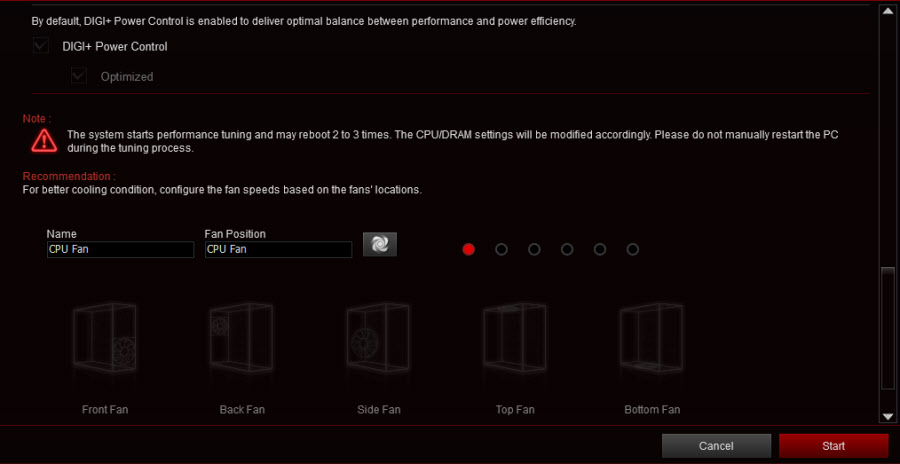Click the Back Fan label
900x464 pixels.
(242, 410)
